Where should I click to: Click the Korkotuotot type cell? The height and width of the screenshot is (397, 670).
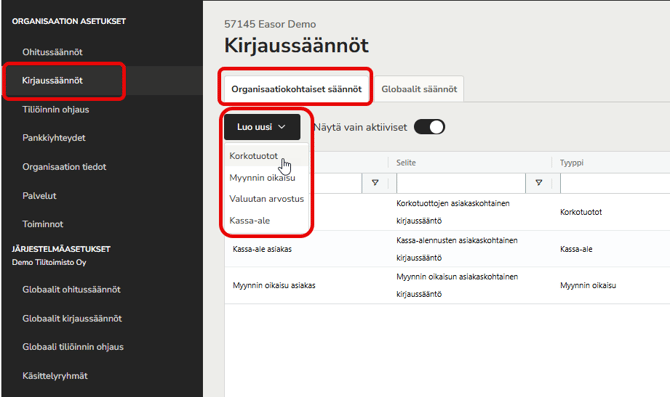[x=581, y=212]
